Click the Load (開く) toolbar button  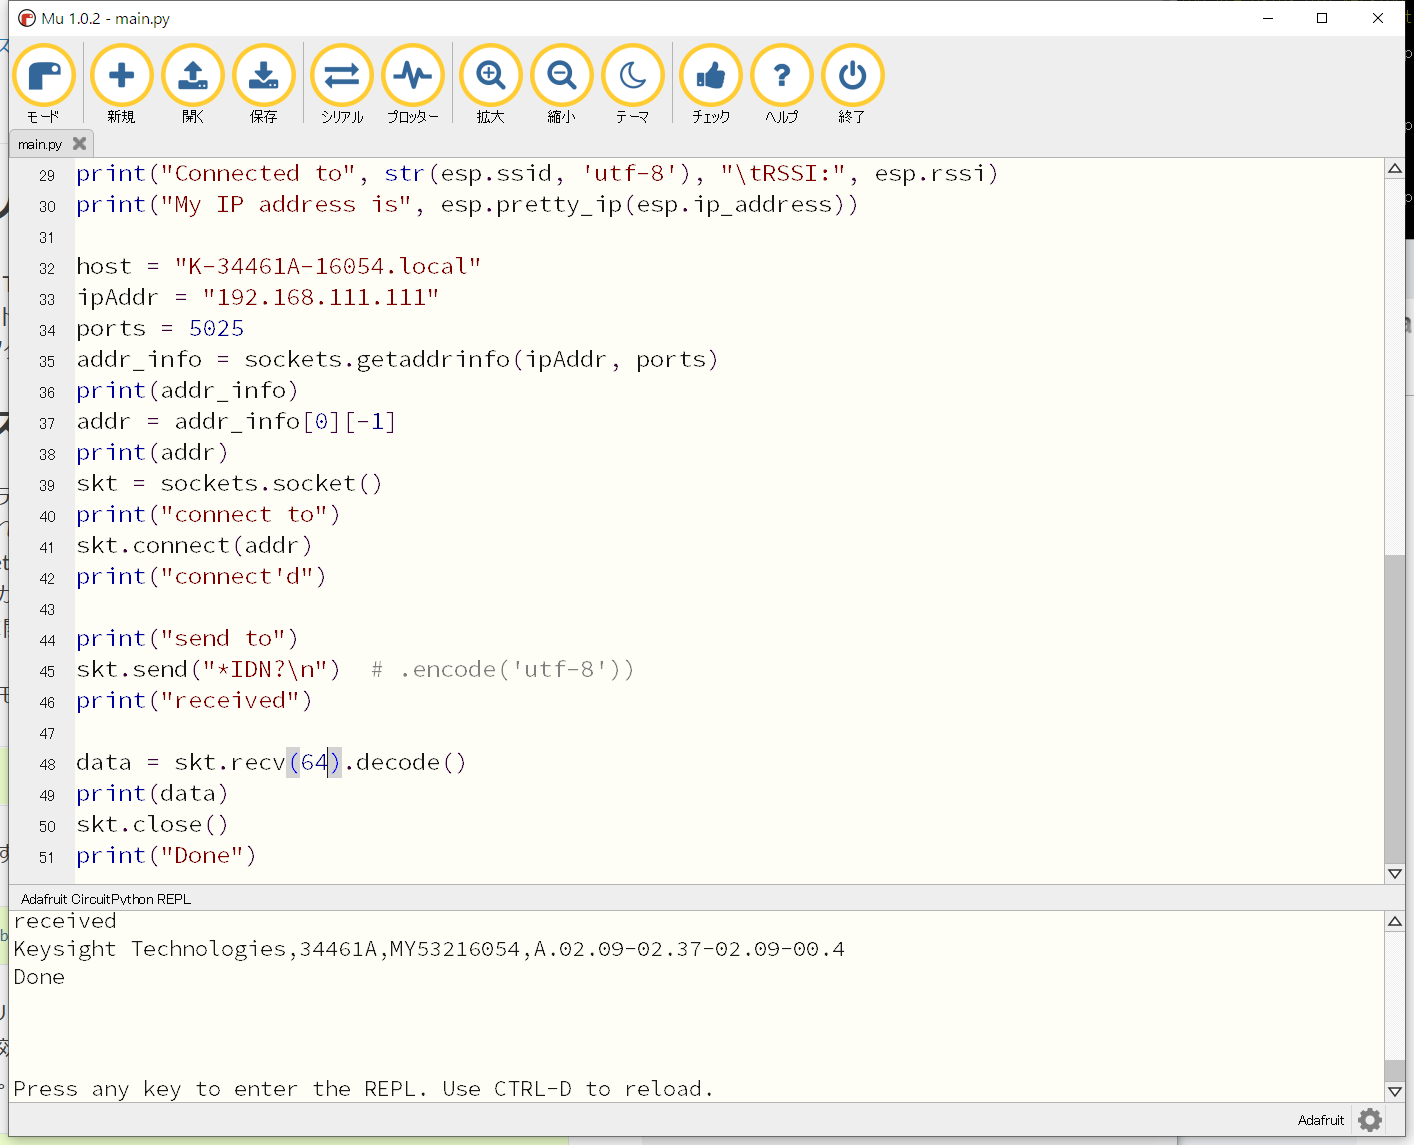click(x=193, y=84)
